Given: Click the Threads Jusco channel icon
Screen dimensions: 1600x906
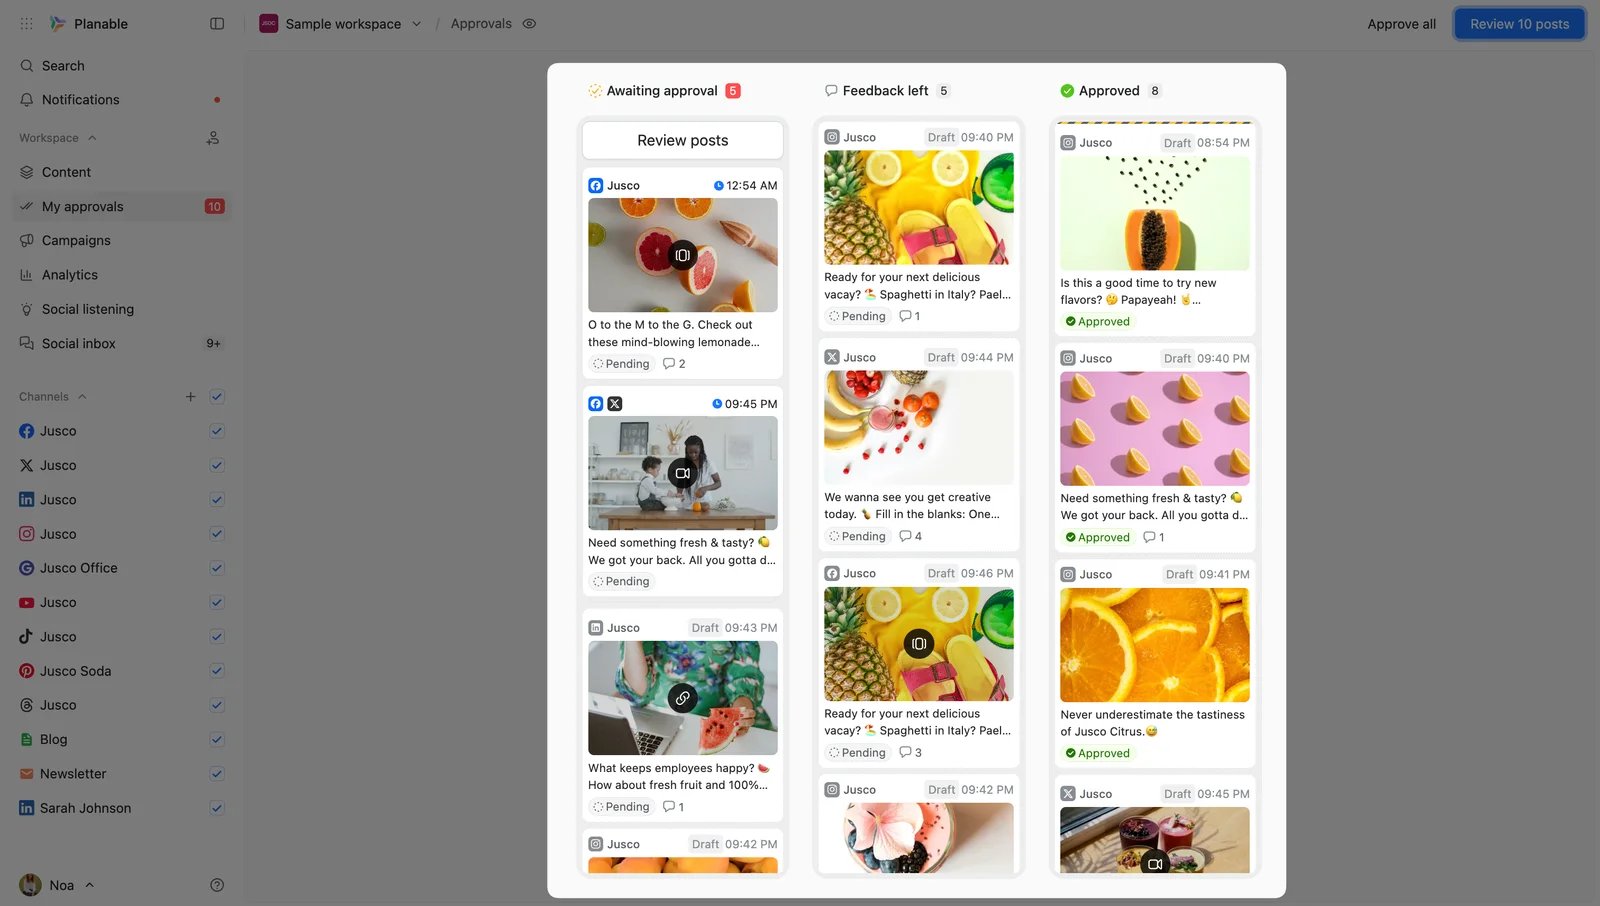Looking at the screenshot, I should coord(27,705).
